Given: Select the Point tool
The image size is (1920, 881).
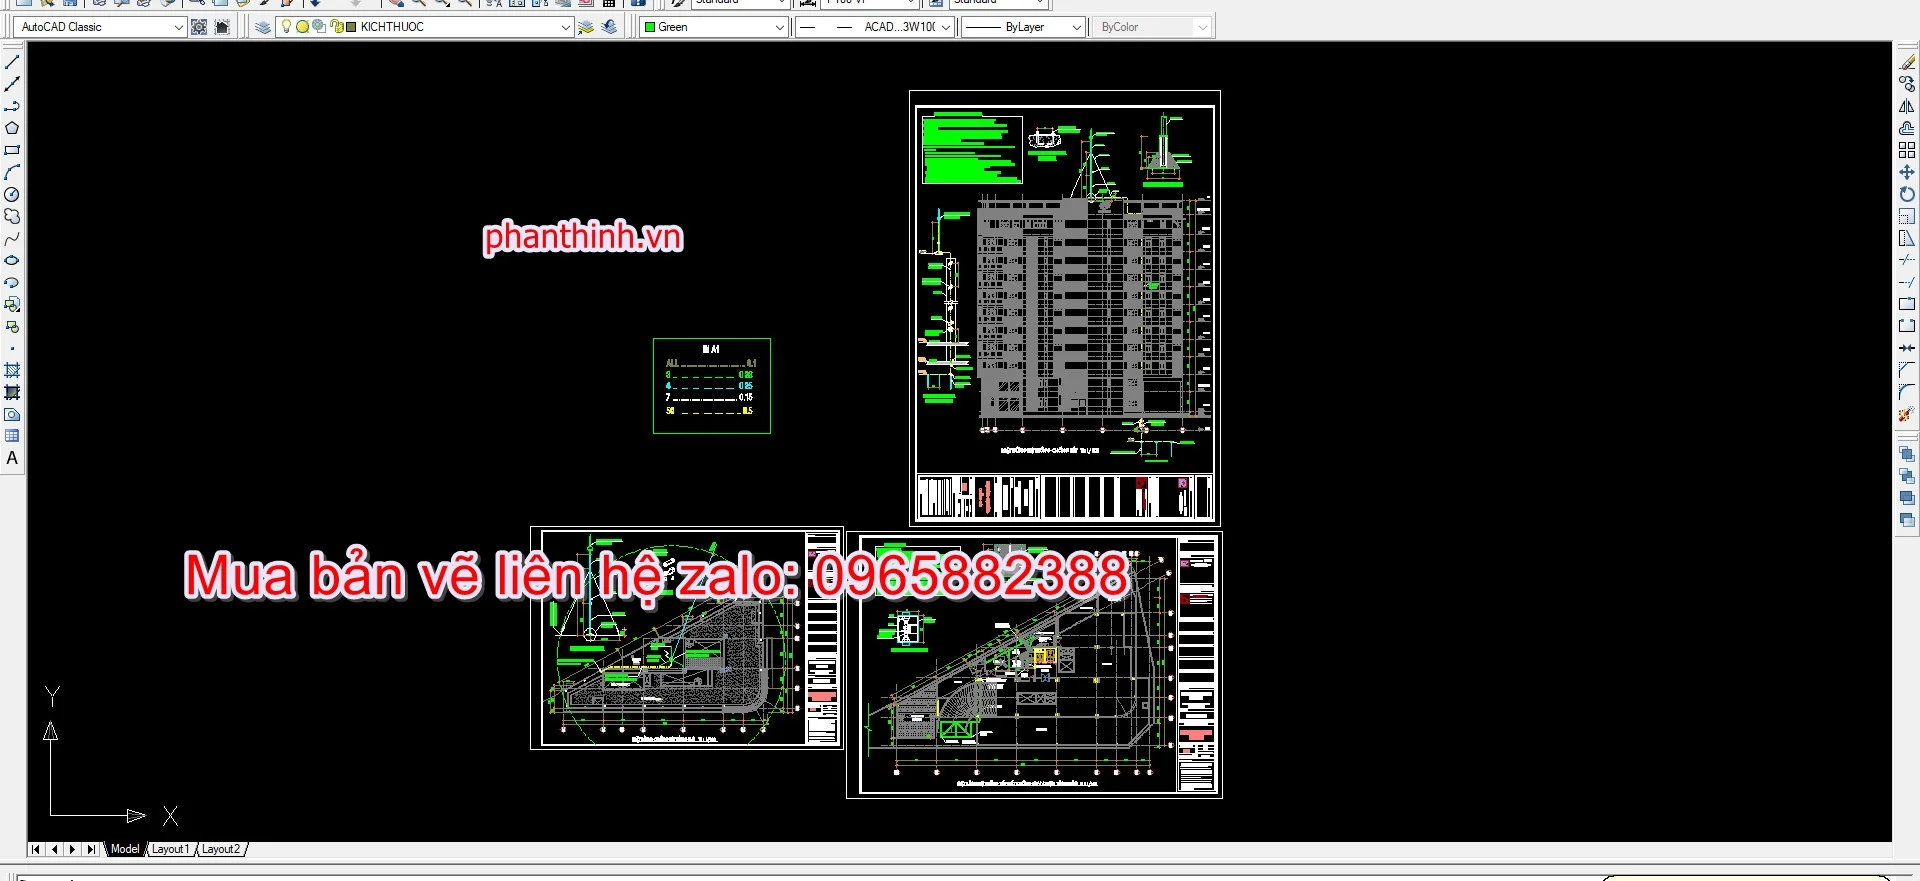Looking at the screenshot, I should pyautogui.click(x=12, y=348).
